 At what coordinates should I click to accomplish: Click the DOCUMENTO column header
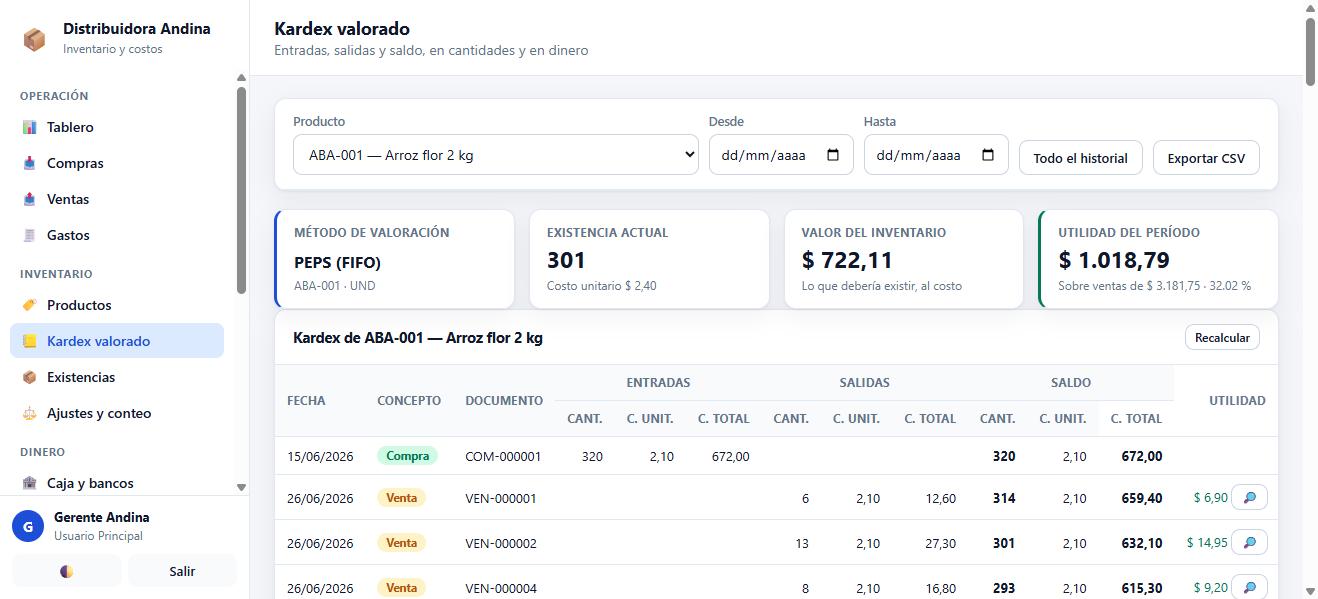[504, 400]
